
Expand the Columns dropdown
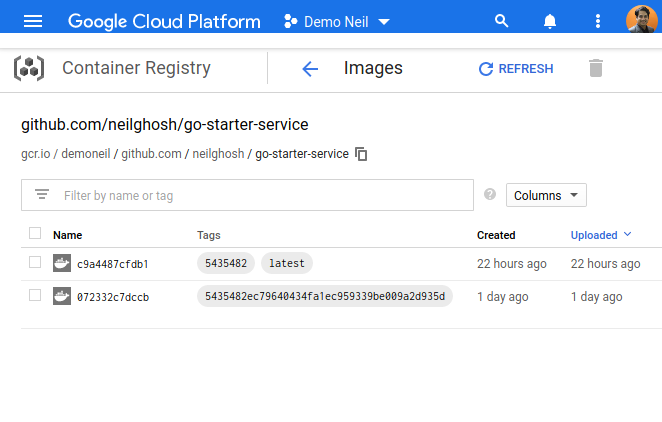(546, 196)
